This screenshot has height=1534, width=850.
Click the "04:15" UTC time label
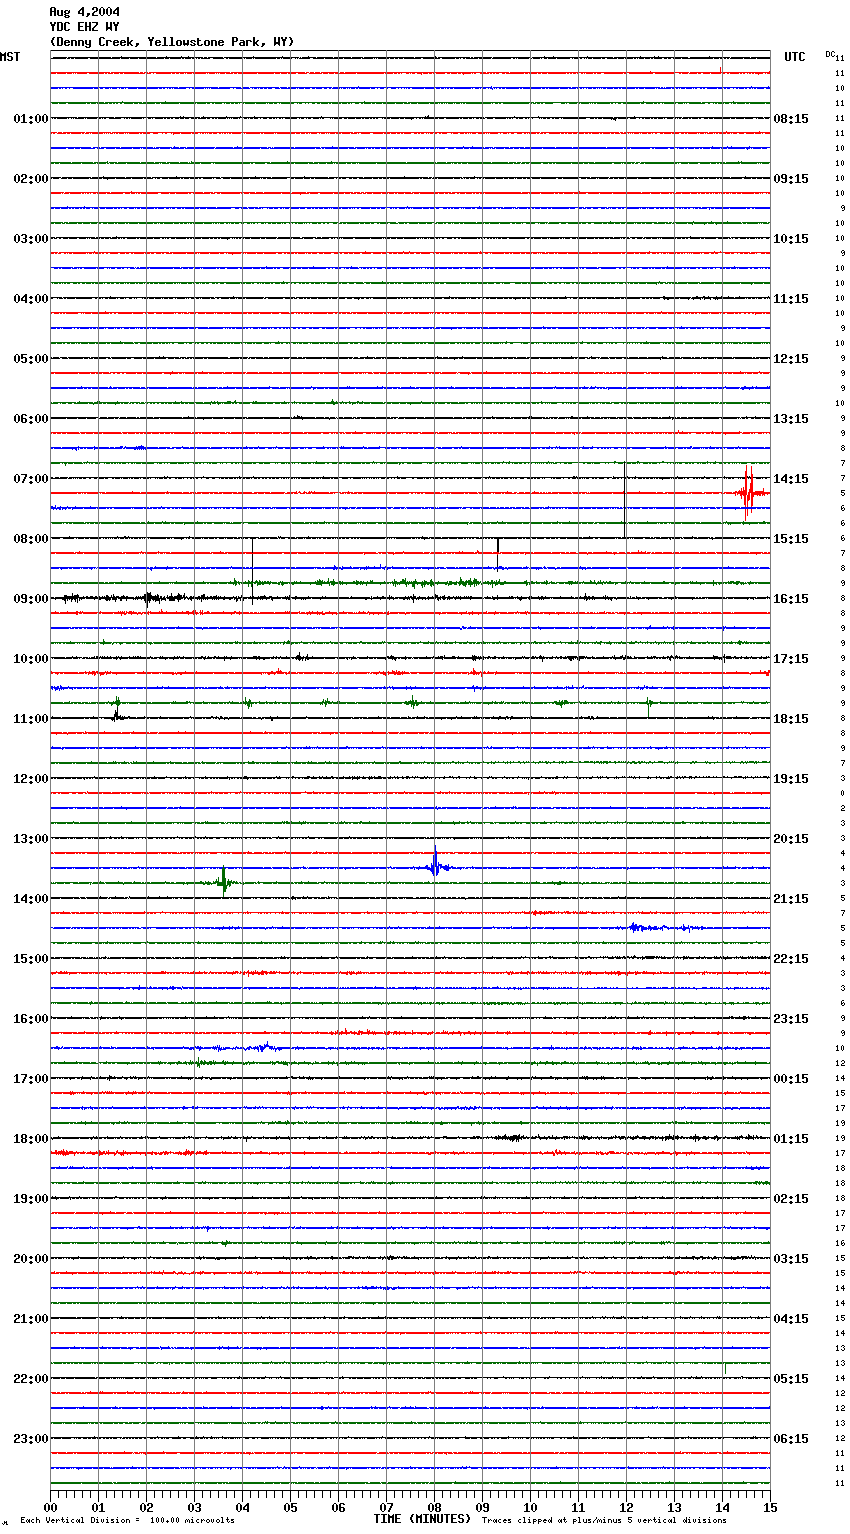(791, 1319)
